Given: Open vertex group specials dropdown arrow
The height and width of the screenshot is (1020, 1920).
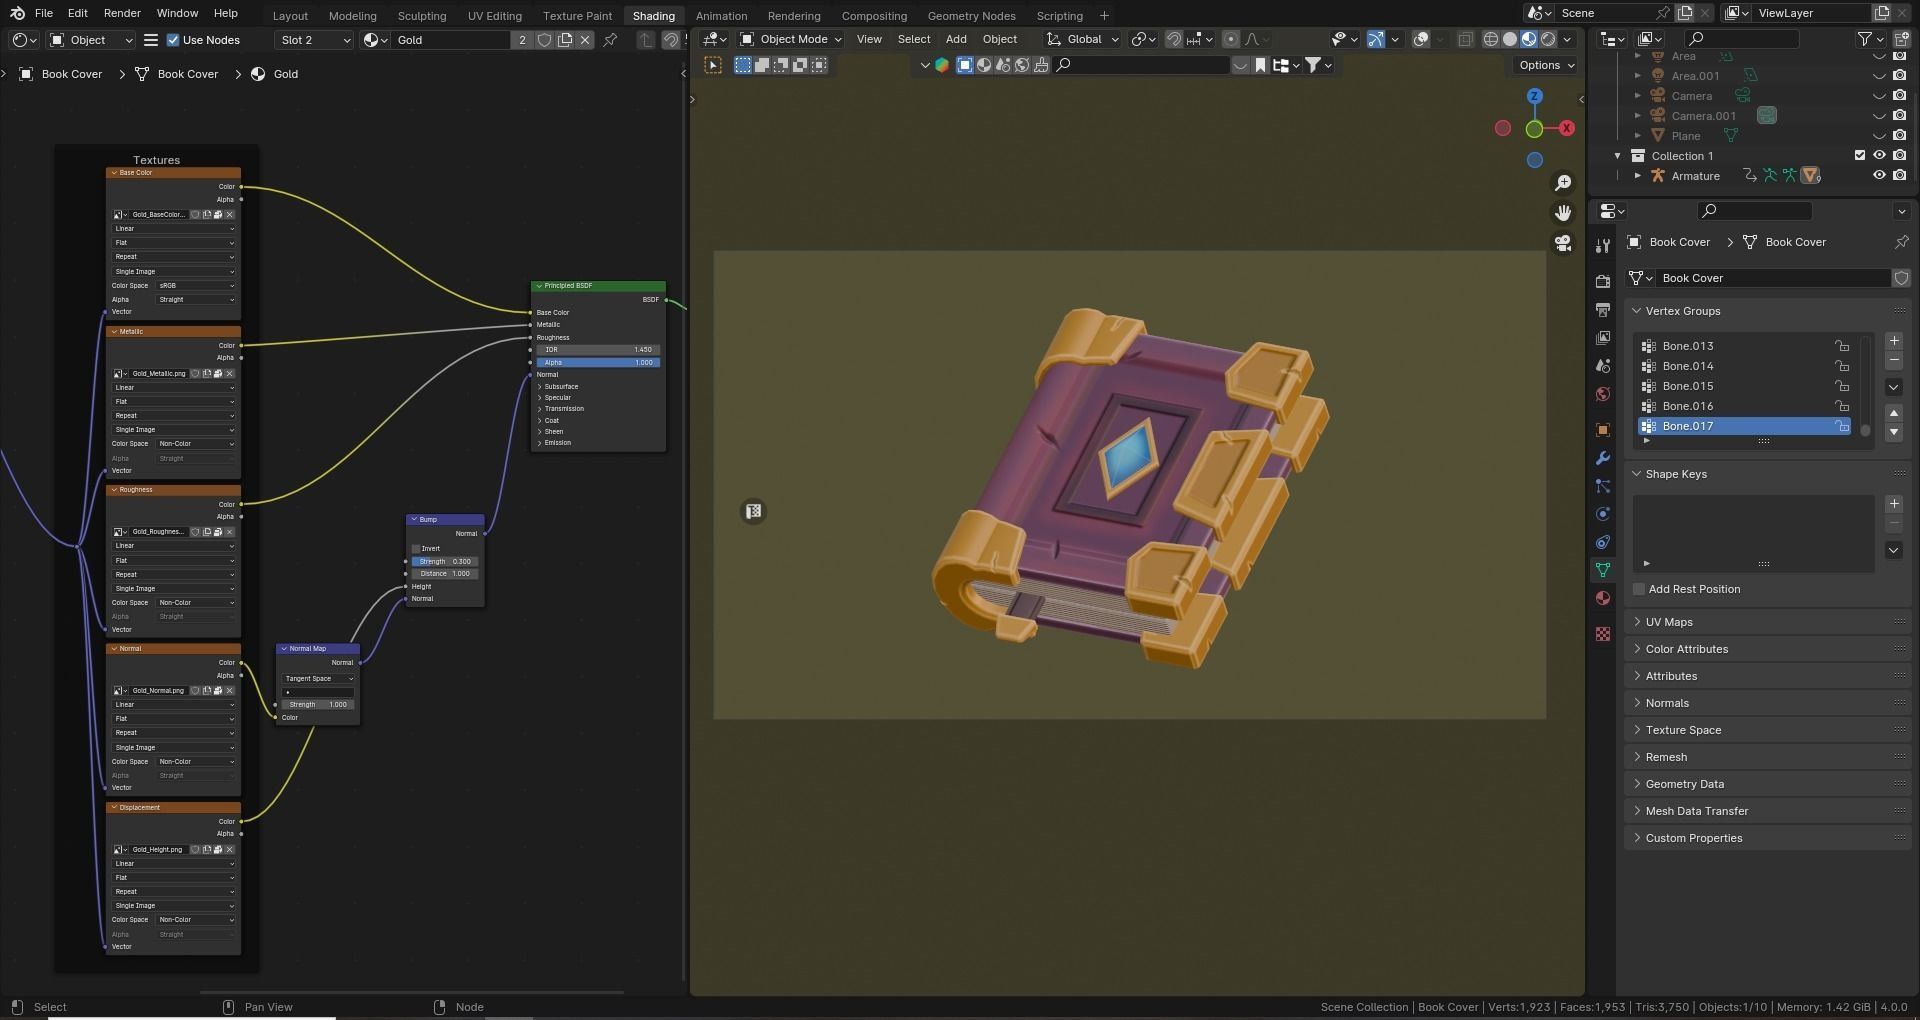Looking at the screenshot, I should pyautogui.click(x=1893, y=387).
